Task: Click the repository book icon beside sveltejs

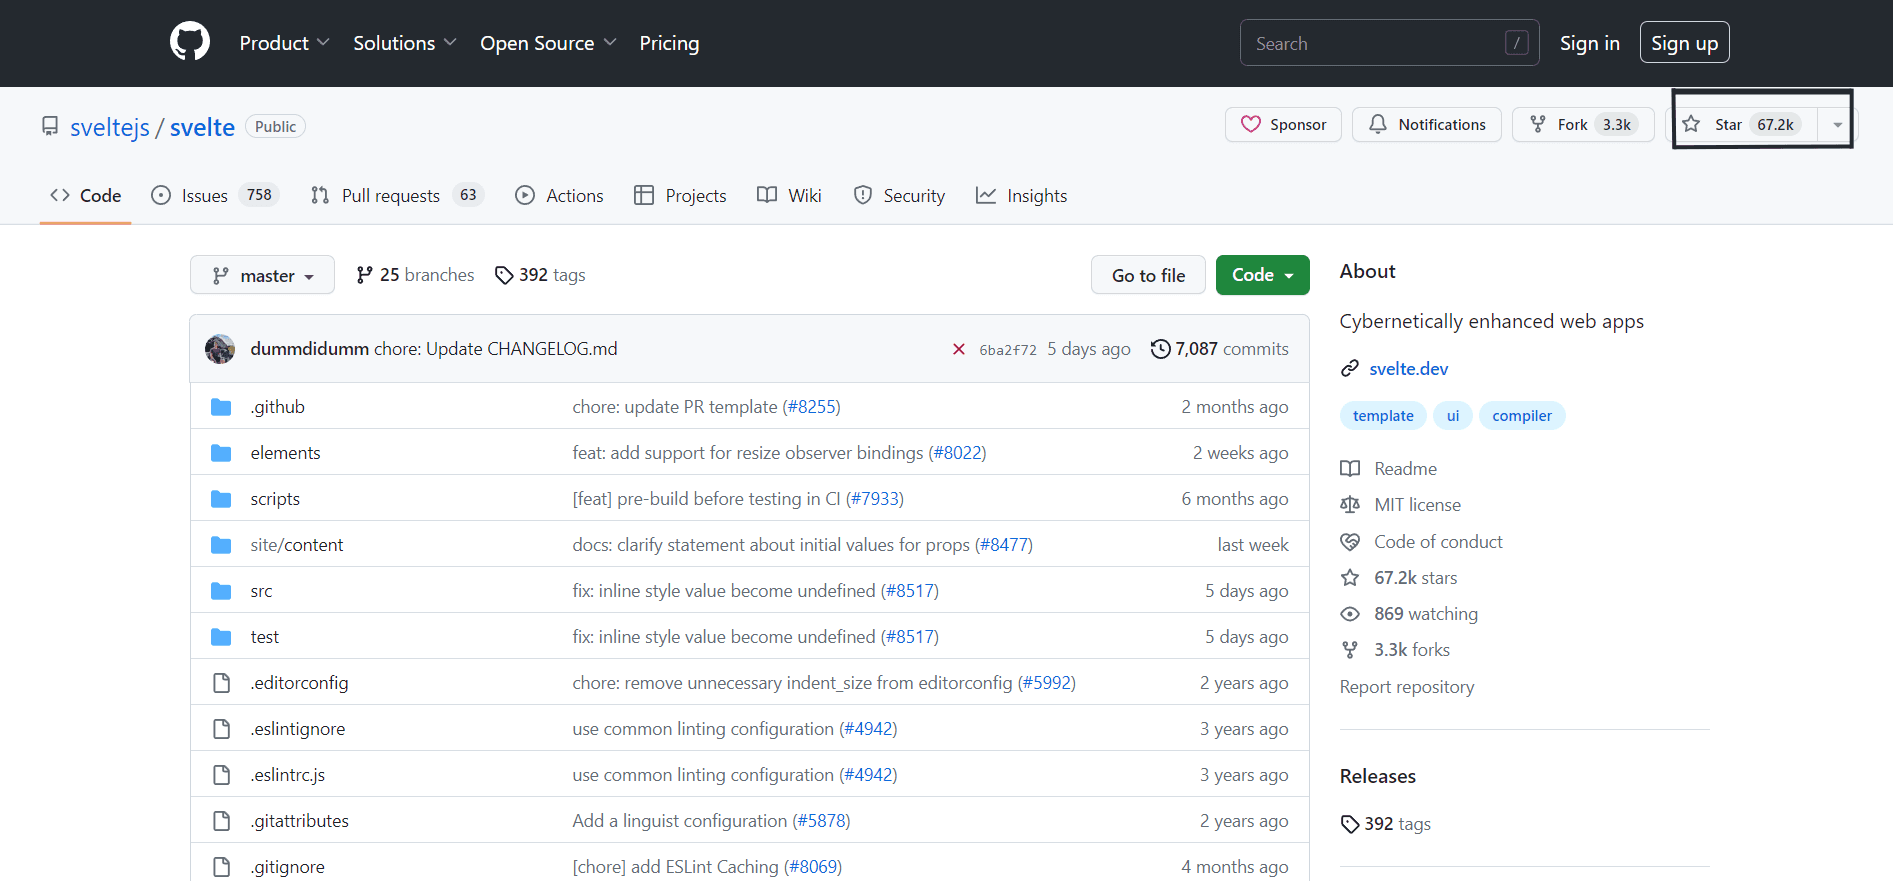Action: [50, 126]
